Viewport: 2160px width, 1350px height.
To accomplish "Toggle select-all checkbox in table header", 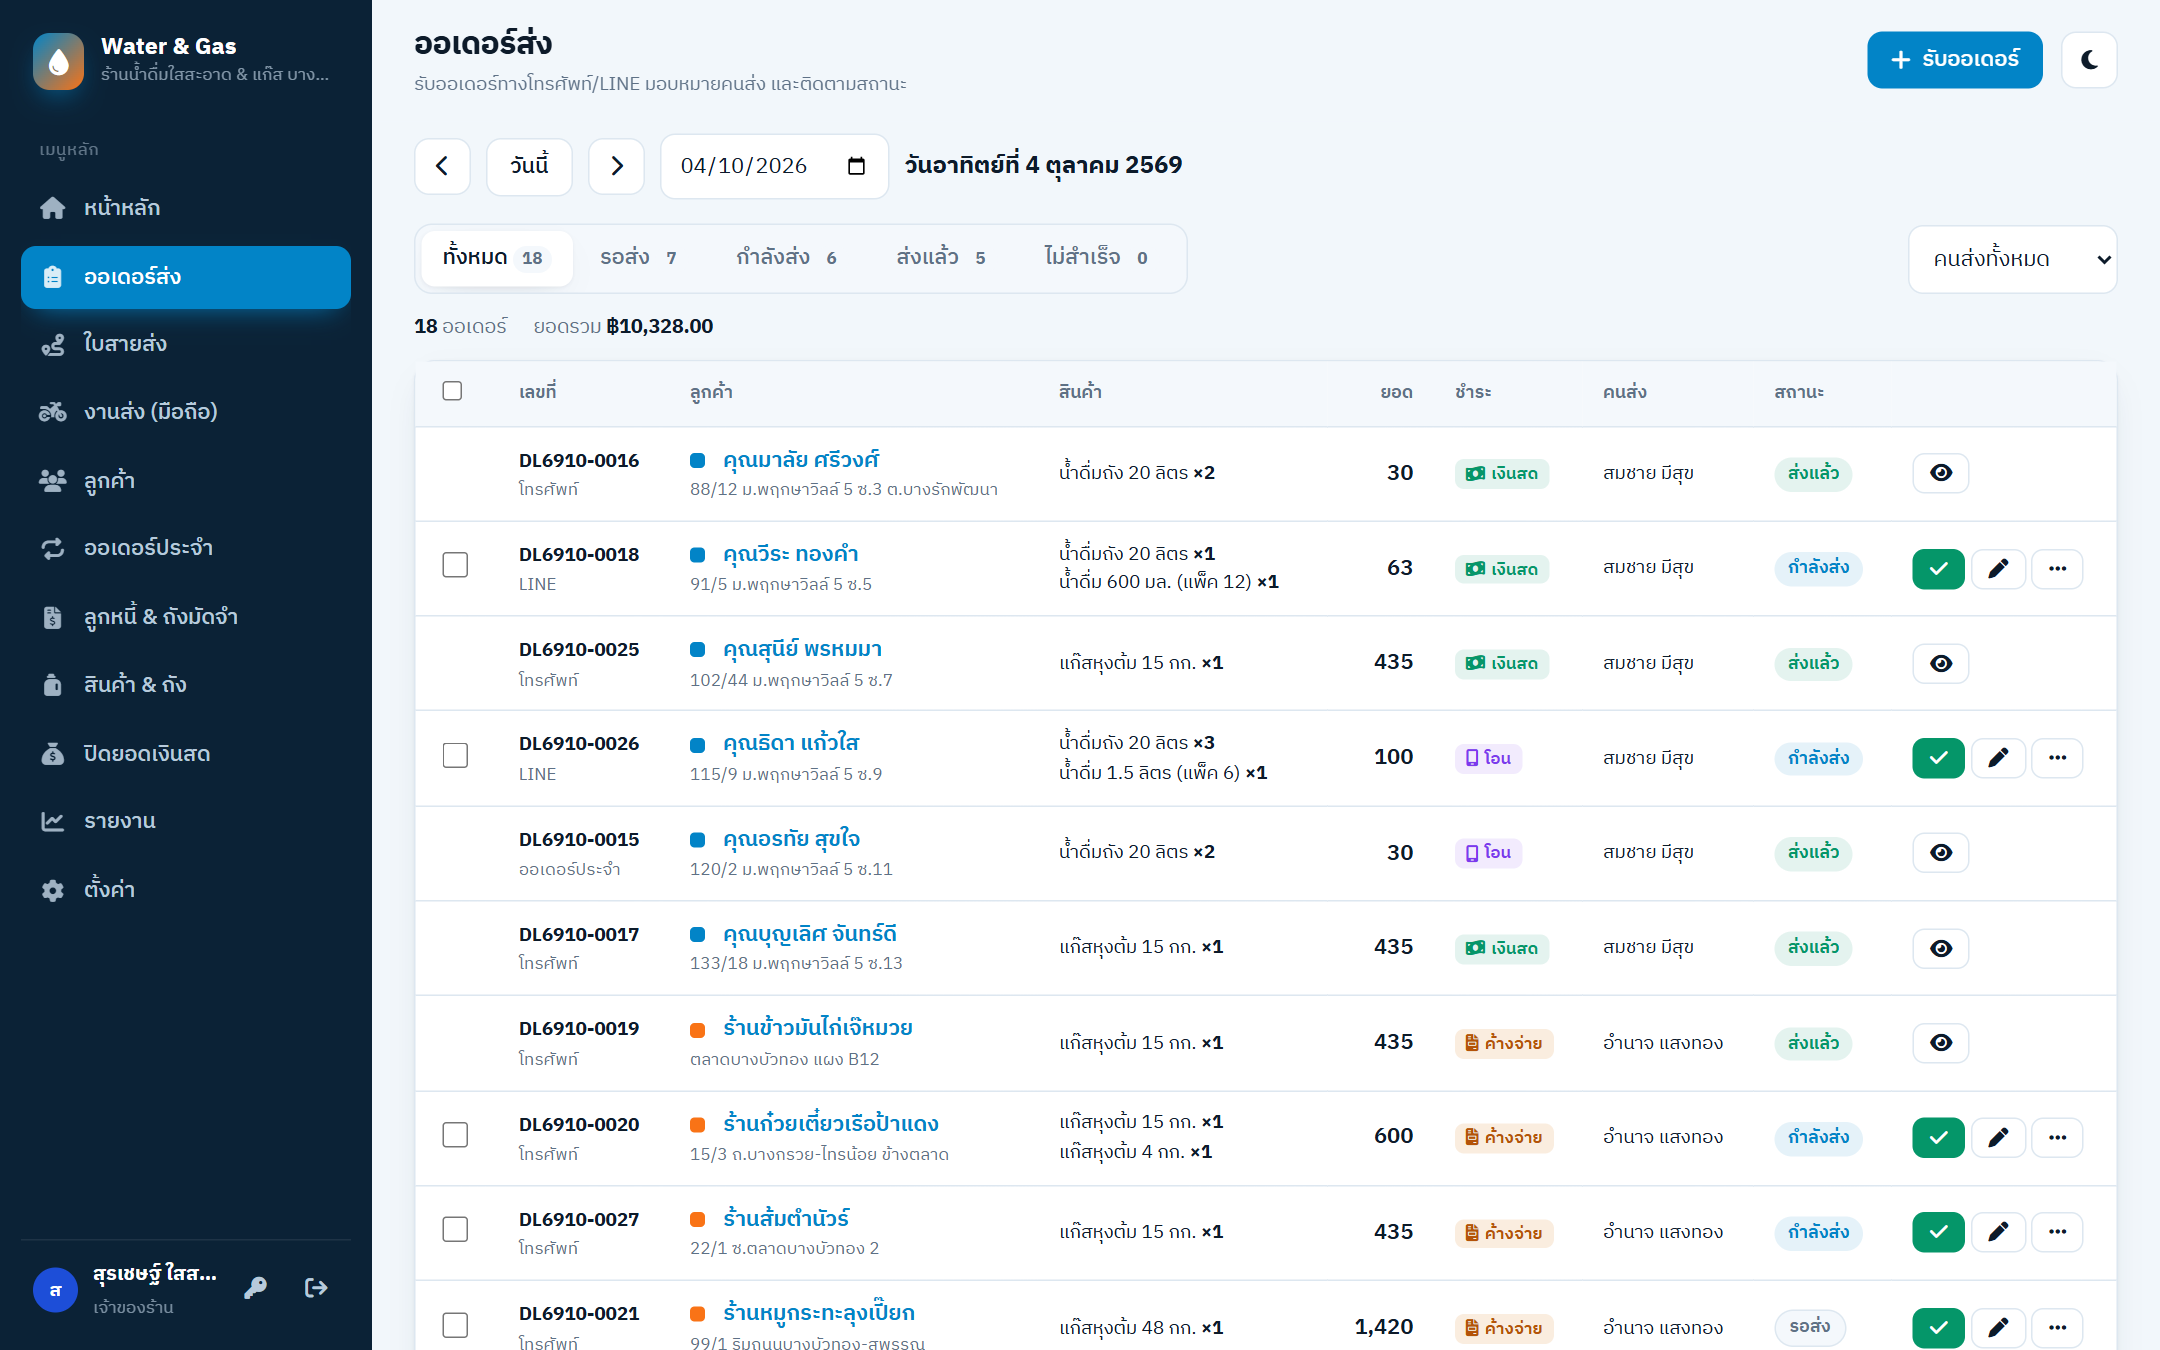I will click(452, 391).
